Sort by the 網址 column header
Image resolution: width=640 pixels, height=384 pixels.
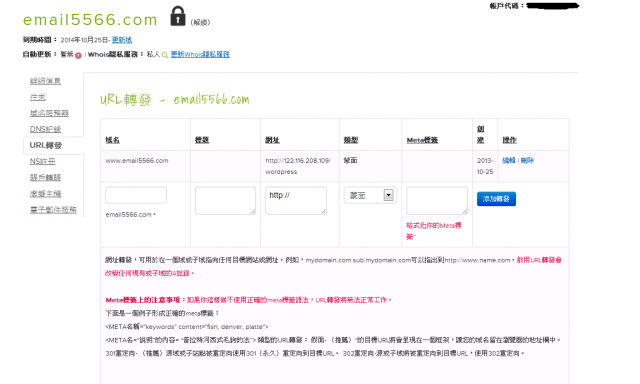click(272, 140)
